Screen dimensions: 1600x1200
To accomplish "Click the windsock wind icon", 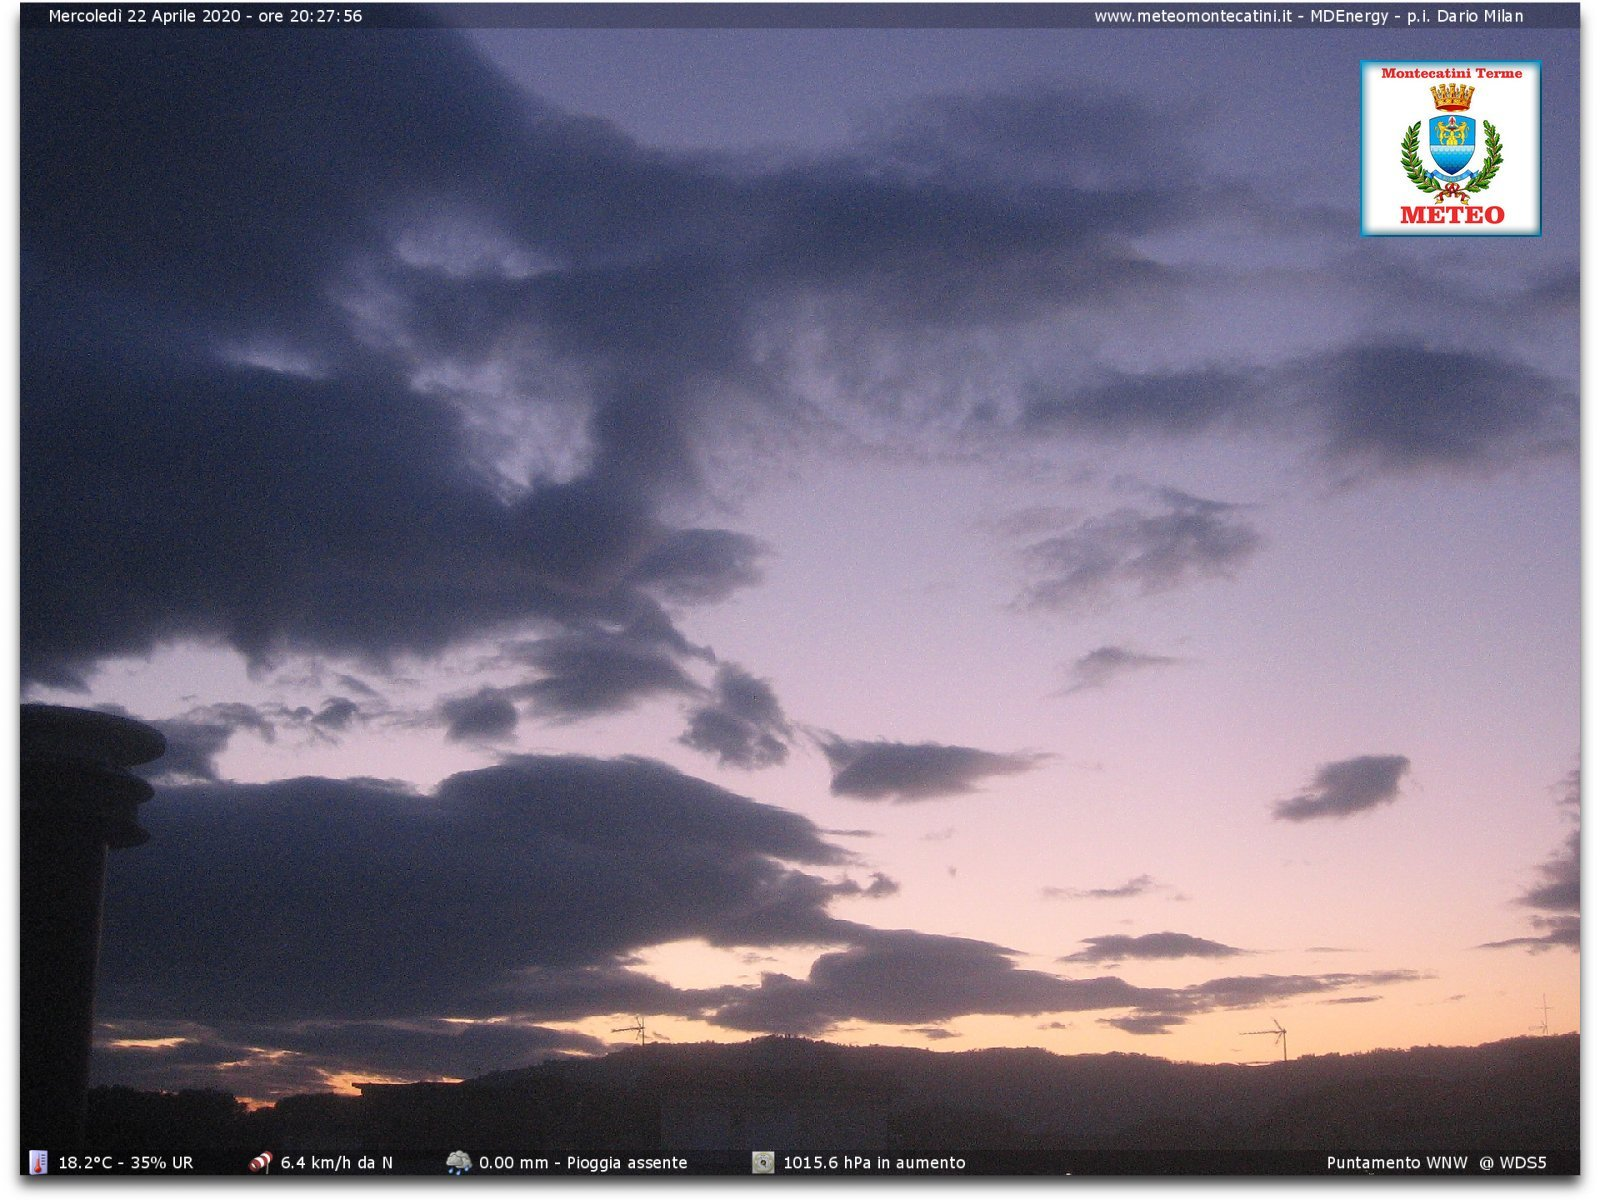I will click(260, 1162).
